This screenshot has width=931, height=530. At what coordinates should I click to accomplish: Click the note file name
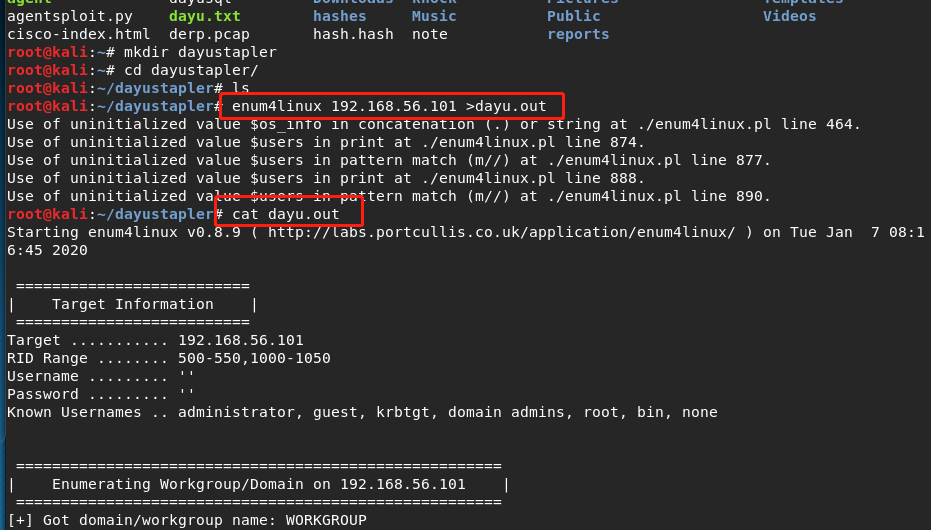click(430, 34)
